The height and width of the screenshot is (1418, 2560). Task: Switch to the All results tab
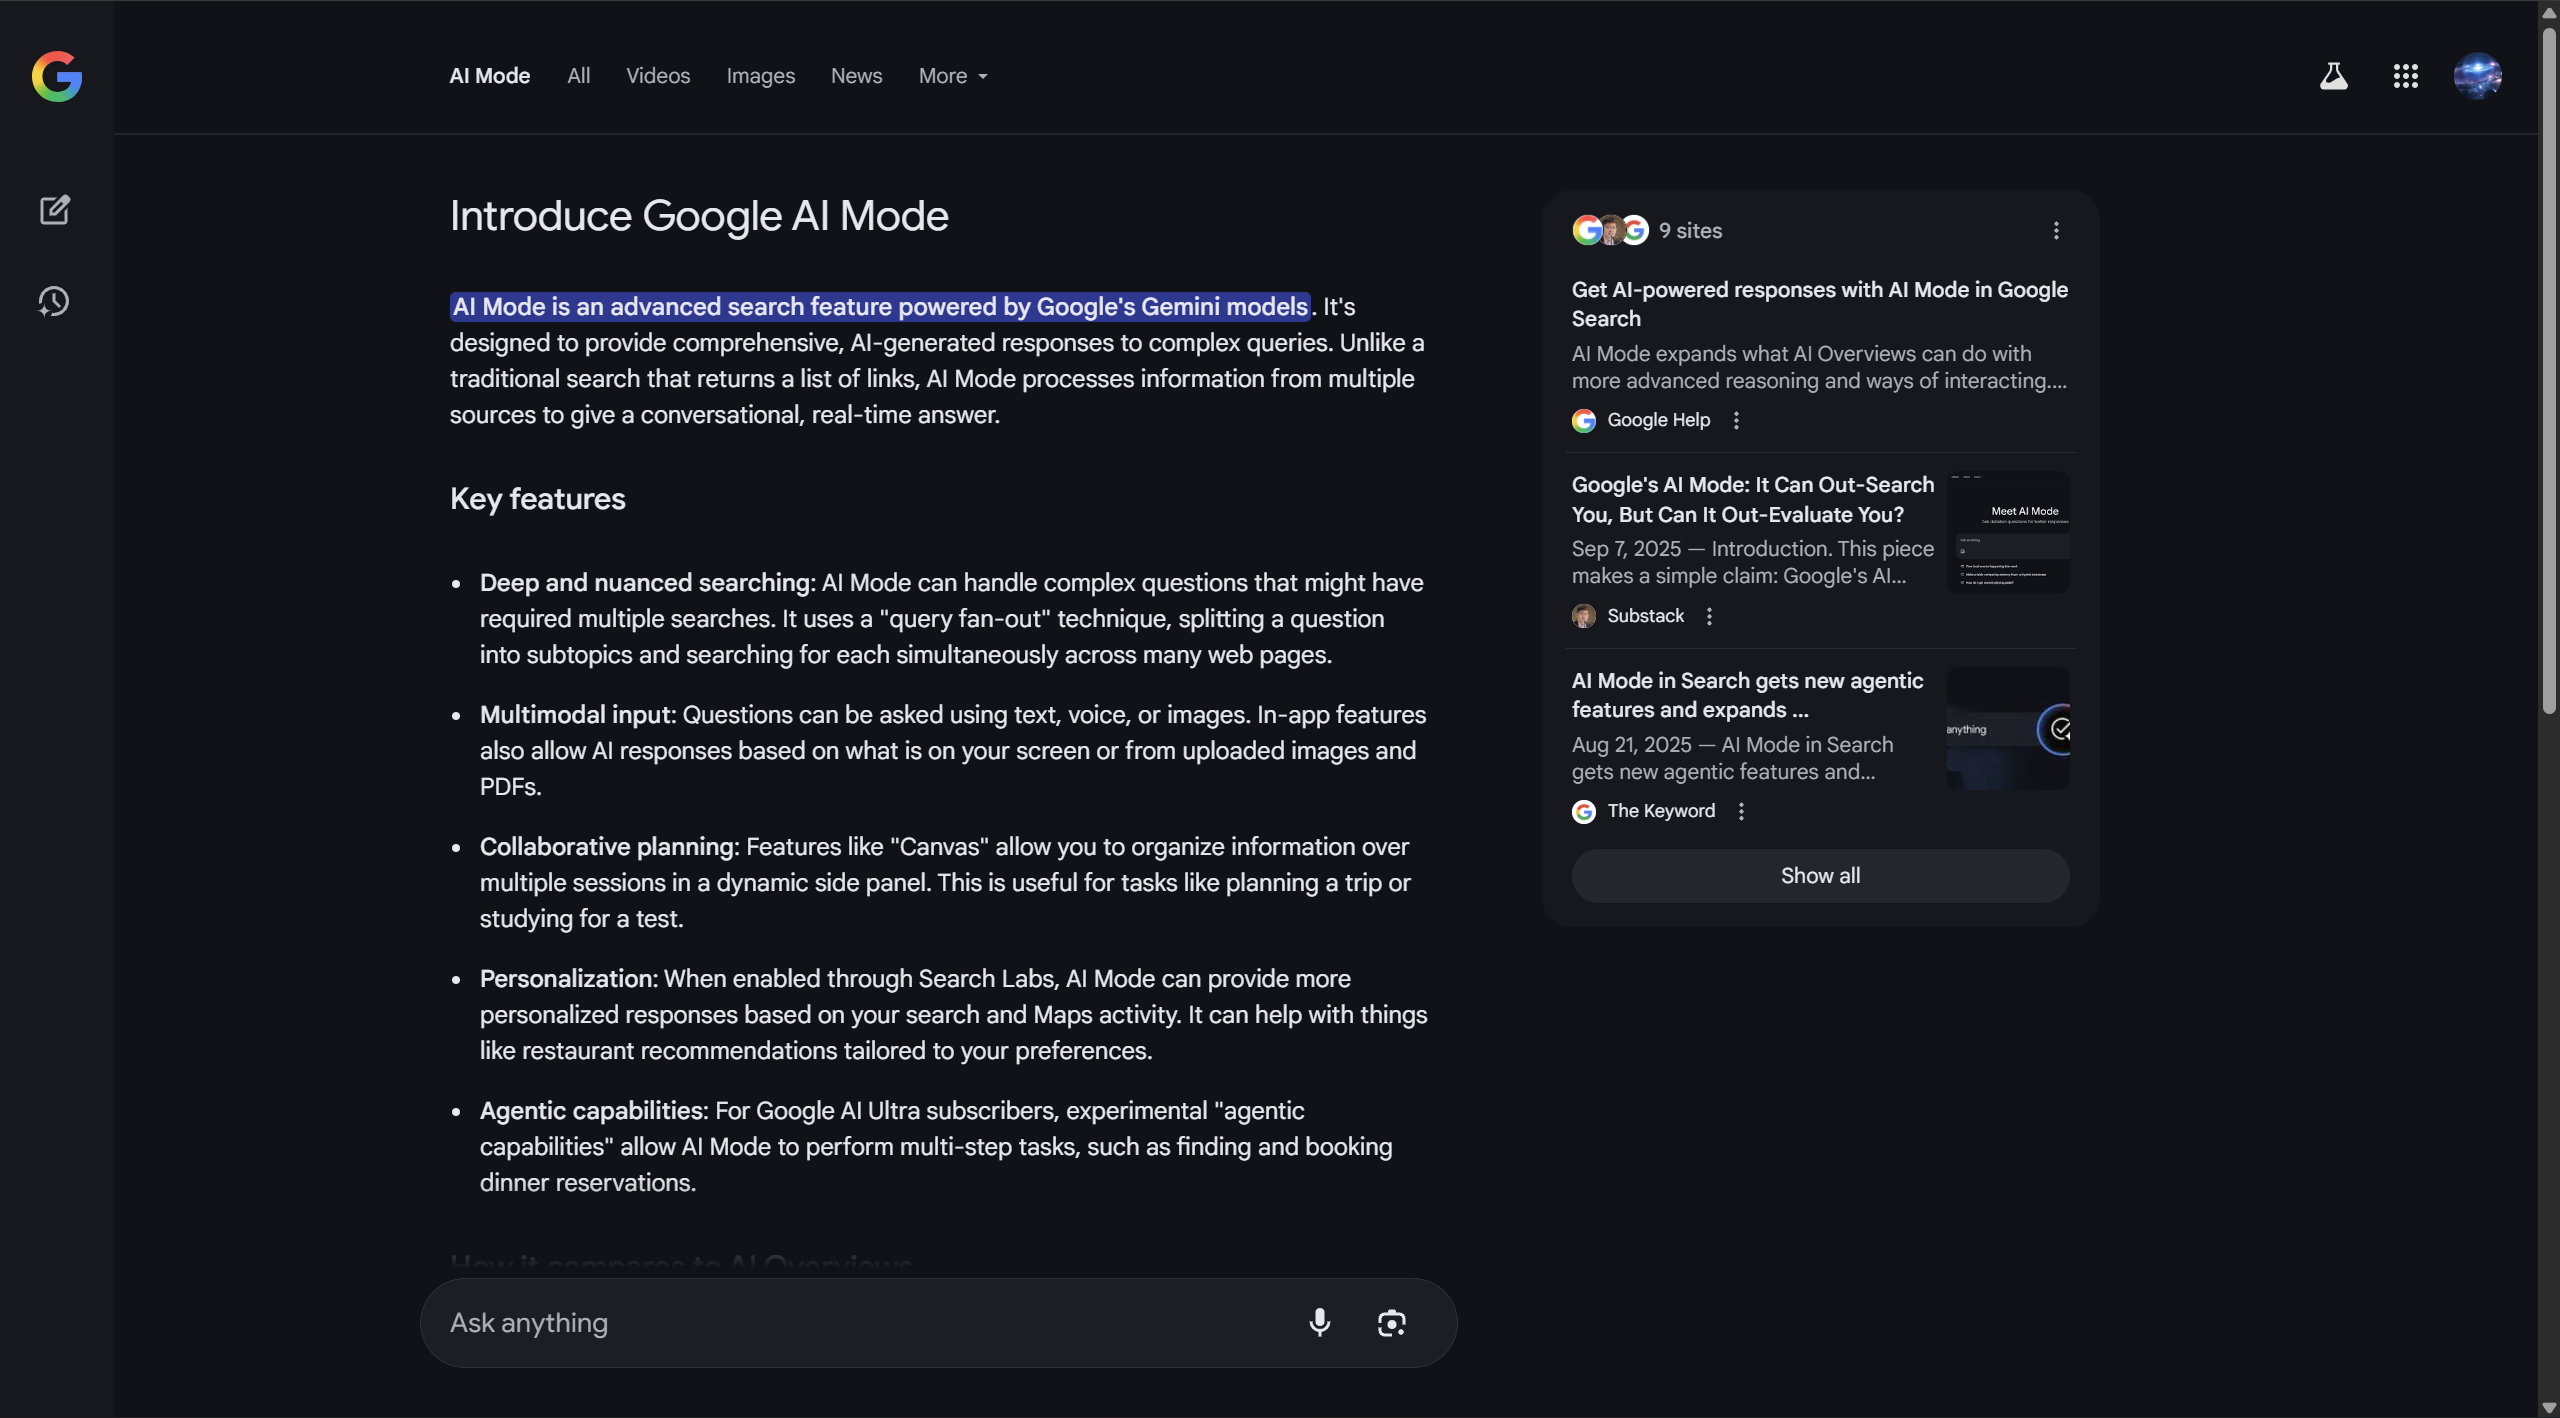coord(578,76)
